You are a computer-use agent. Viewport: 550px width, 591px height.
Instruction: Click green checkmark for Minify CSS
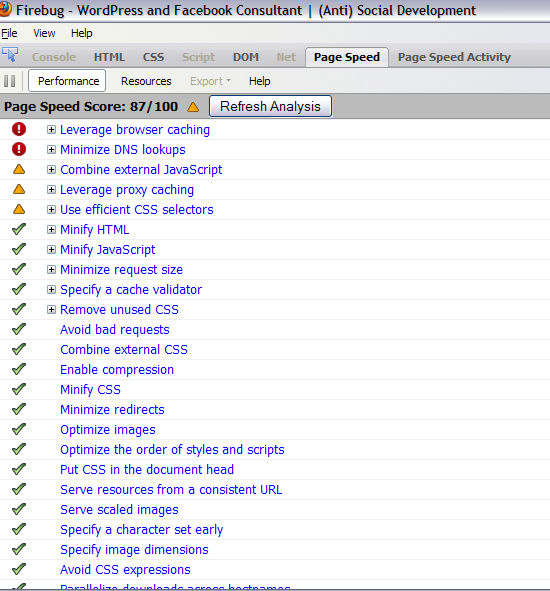19,389
